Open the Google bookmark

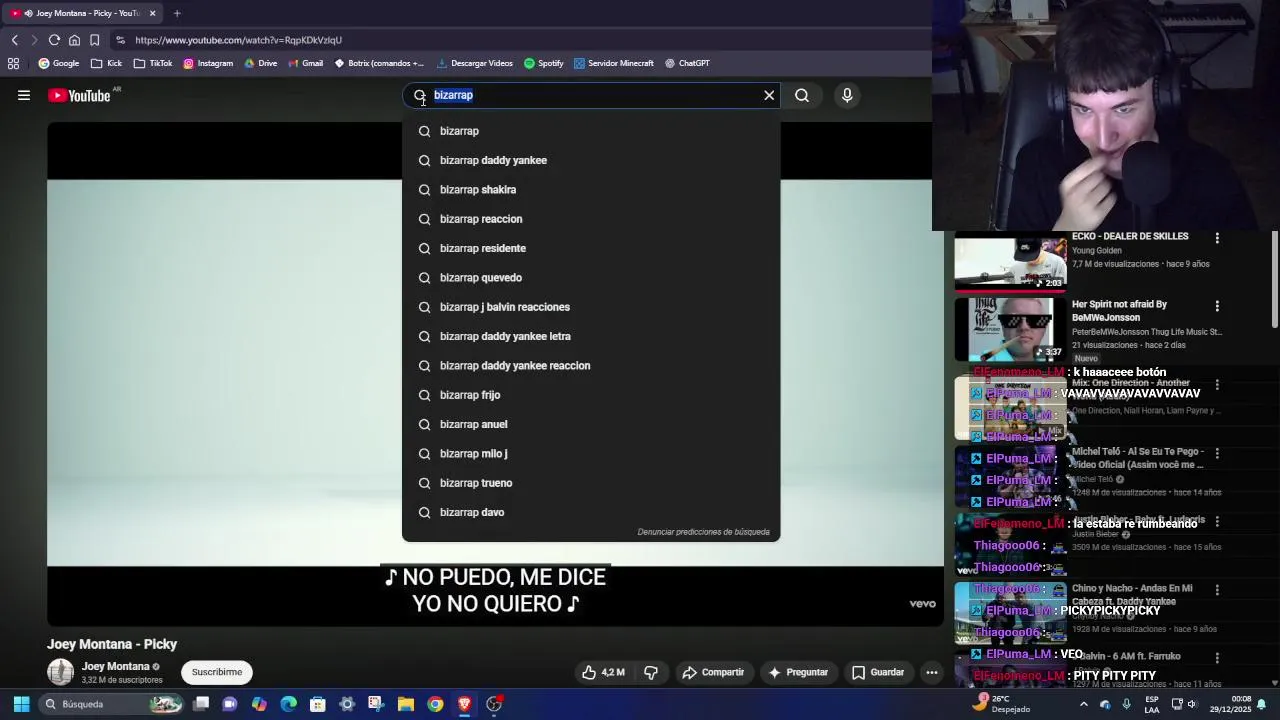[59, 63]
